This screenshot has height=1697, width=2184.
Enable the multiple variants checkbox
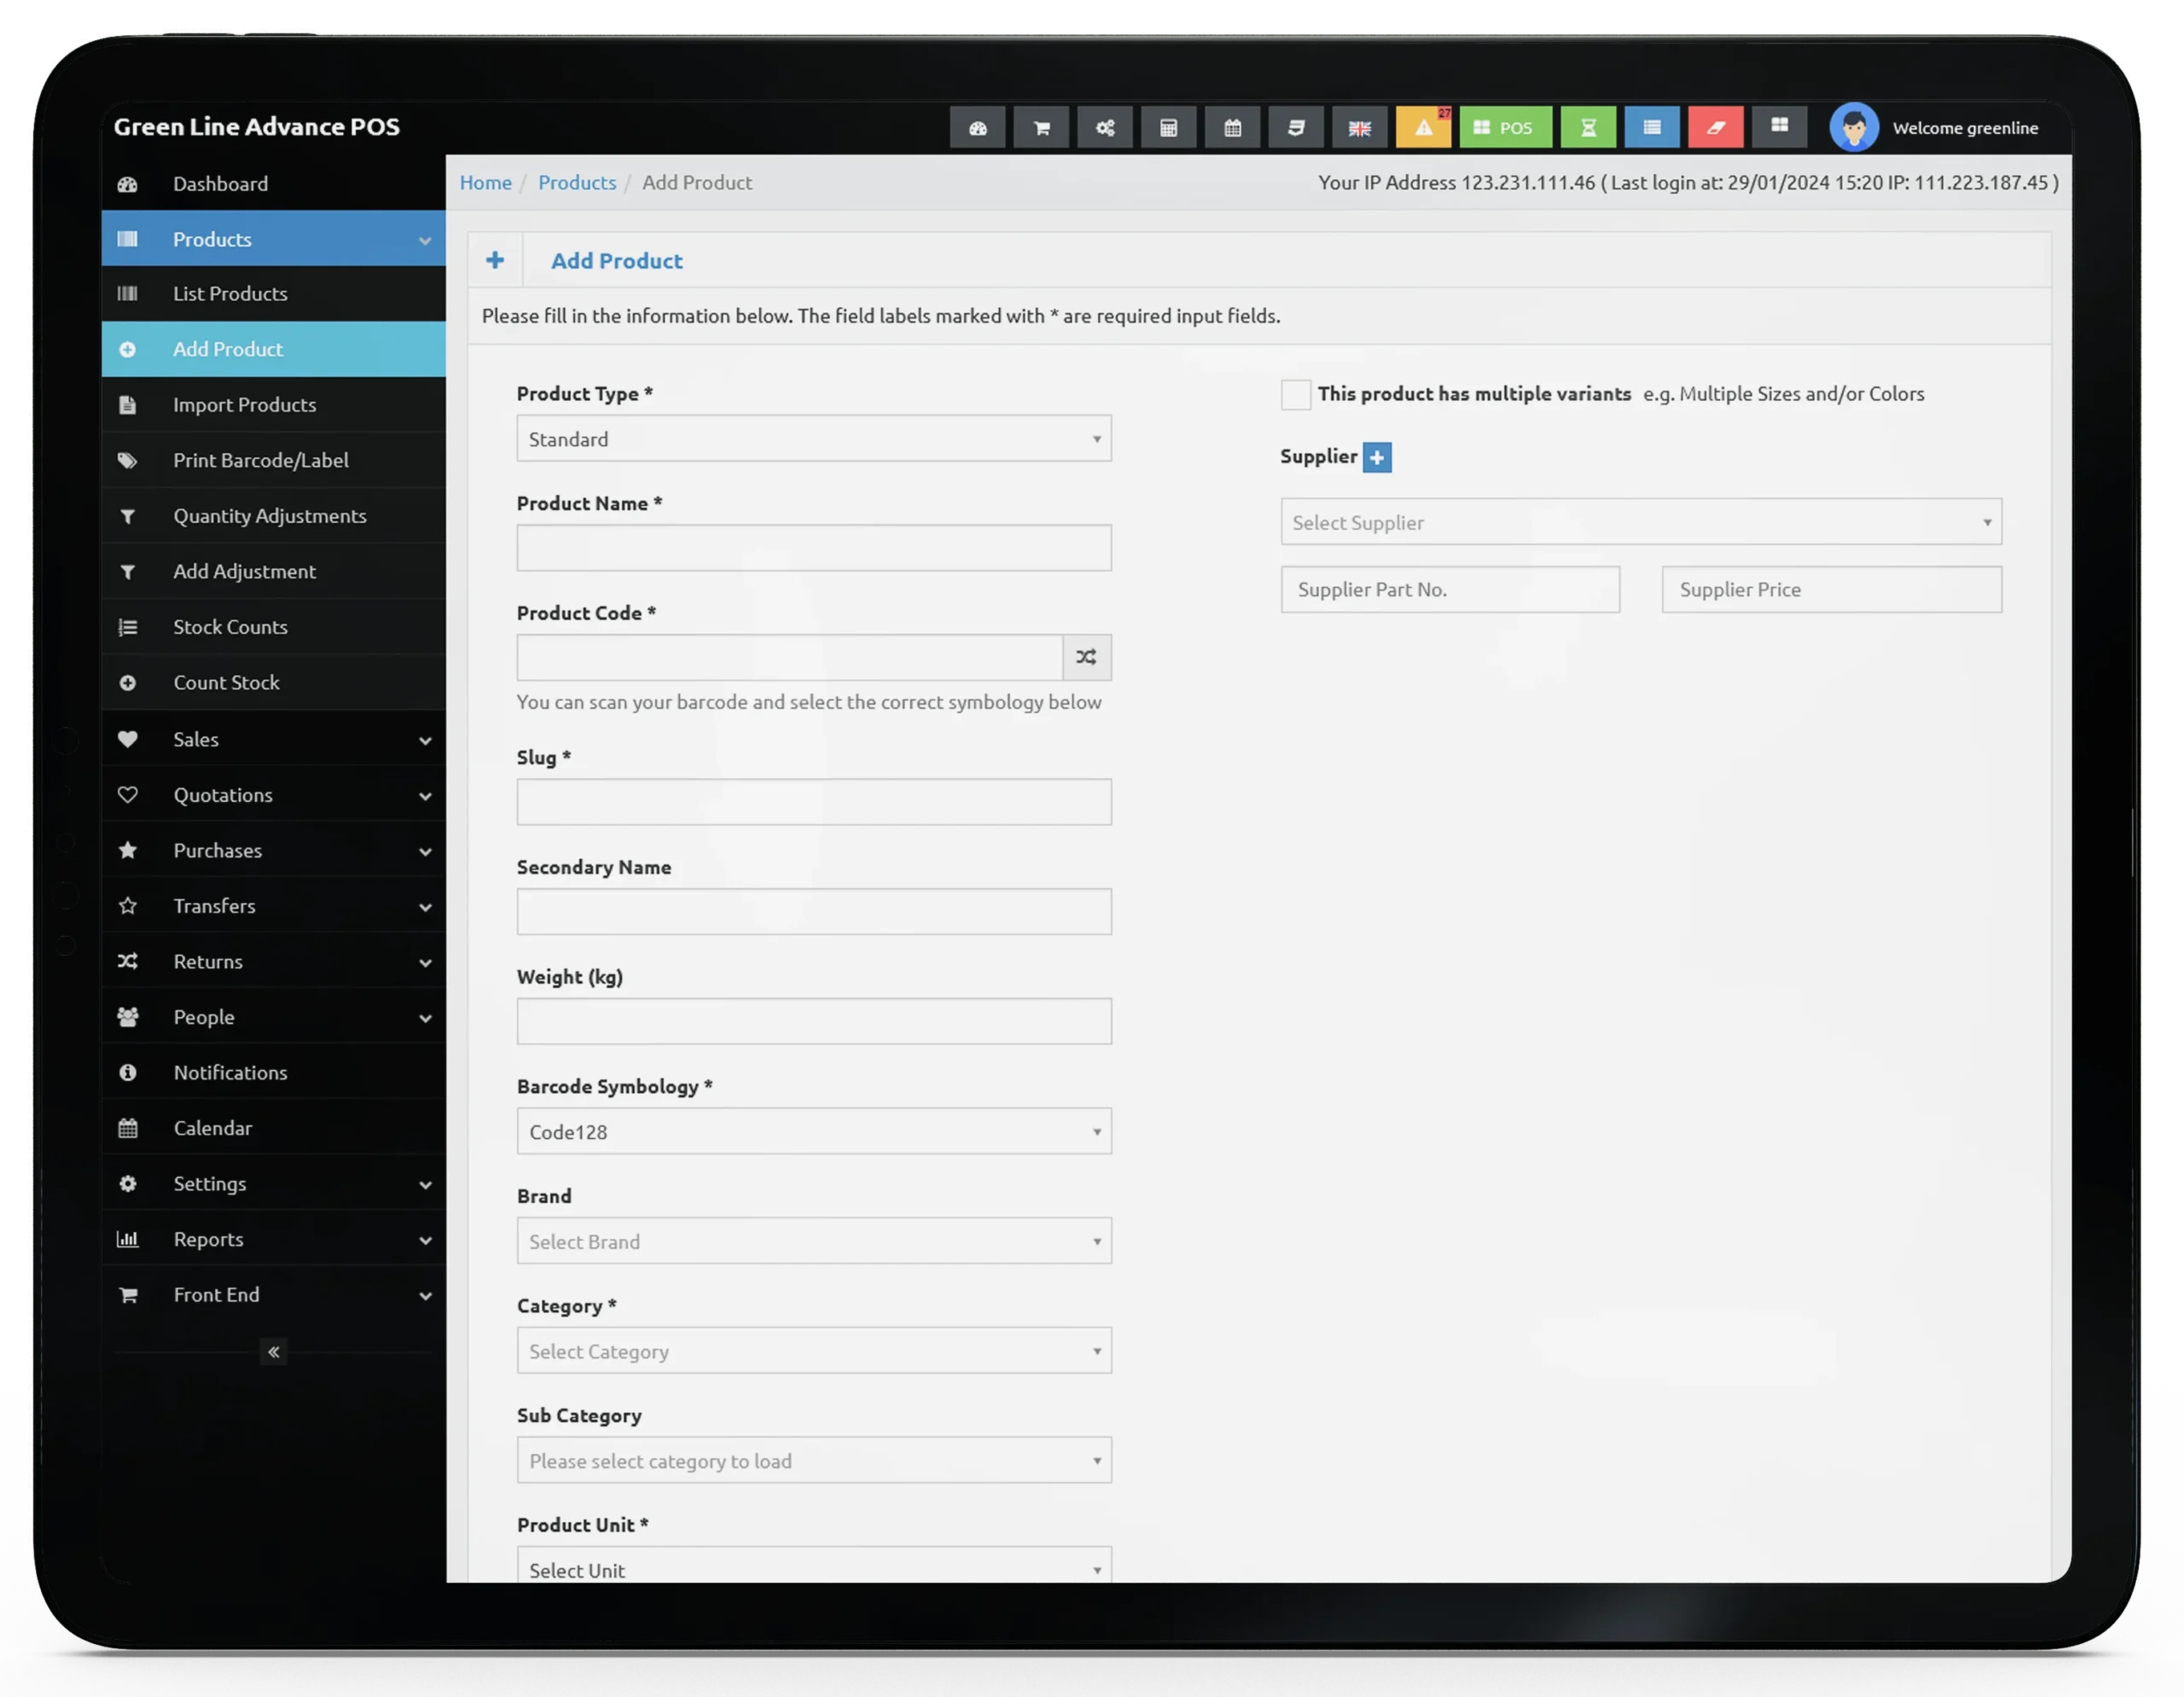point(1294,393)
